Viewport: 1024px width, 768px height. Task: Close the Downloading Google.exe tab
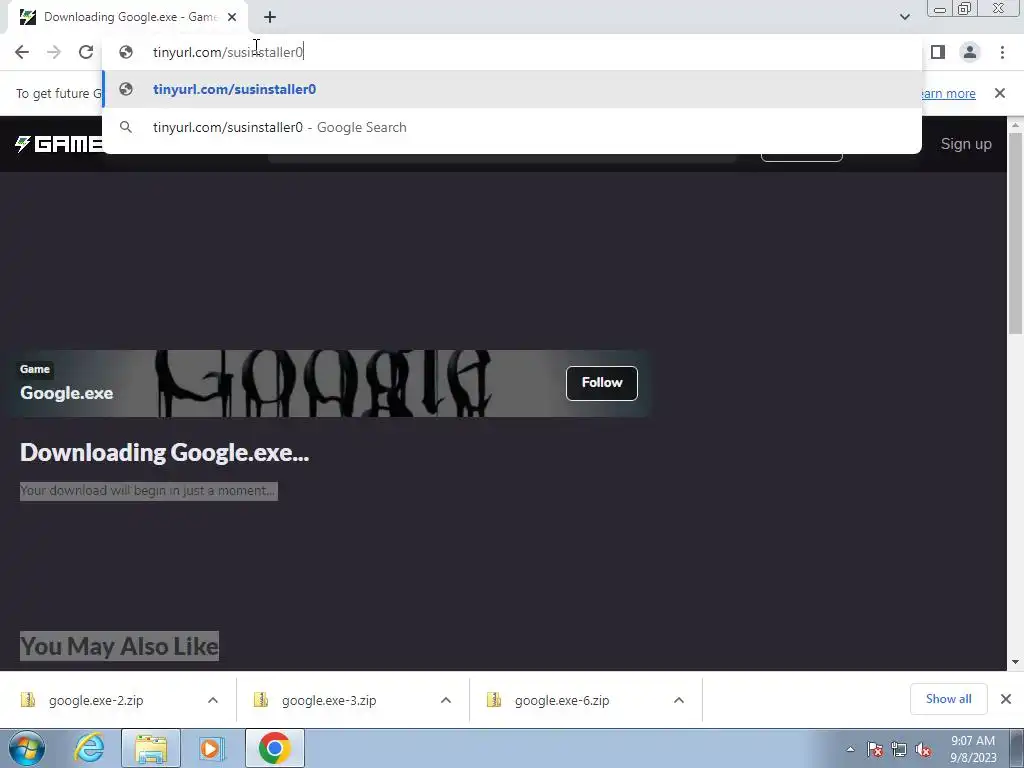point(232,17)
